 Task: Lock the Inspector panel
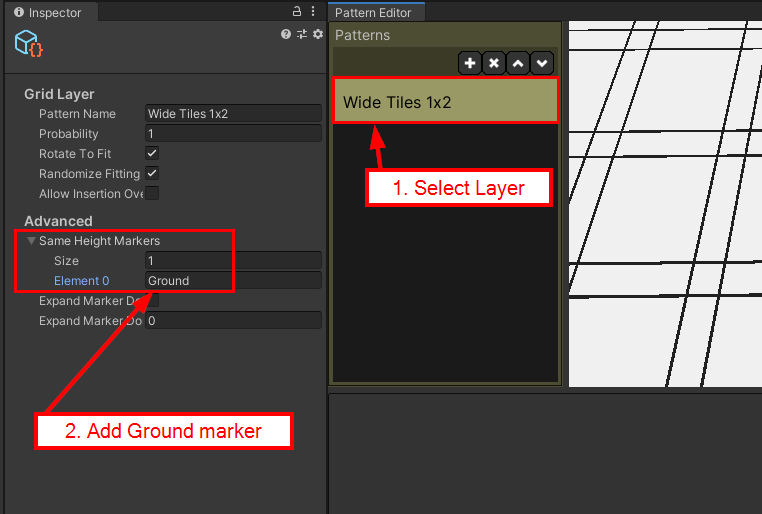pyautogui.click(x=296, y=11)
